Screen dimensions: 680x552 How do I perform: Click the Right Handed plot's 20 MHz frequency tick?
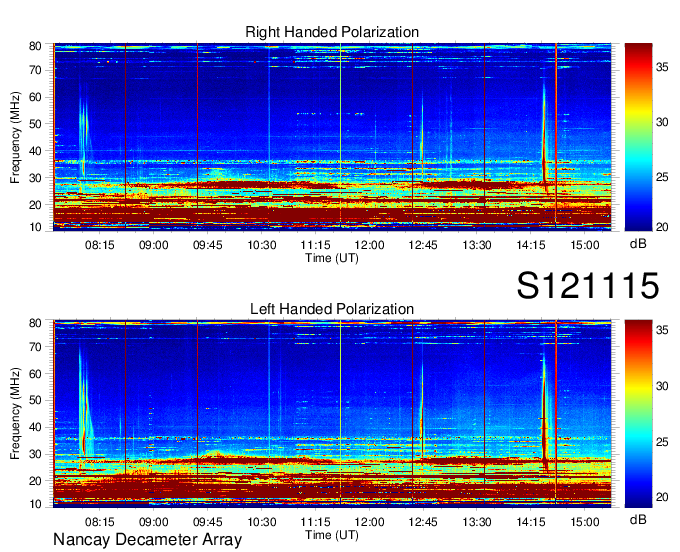pyautogui.click(x=35, y=205)
